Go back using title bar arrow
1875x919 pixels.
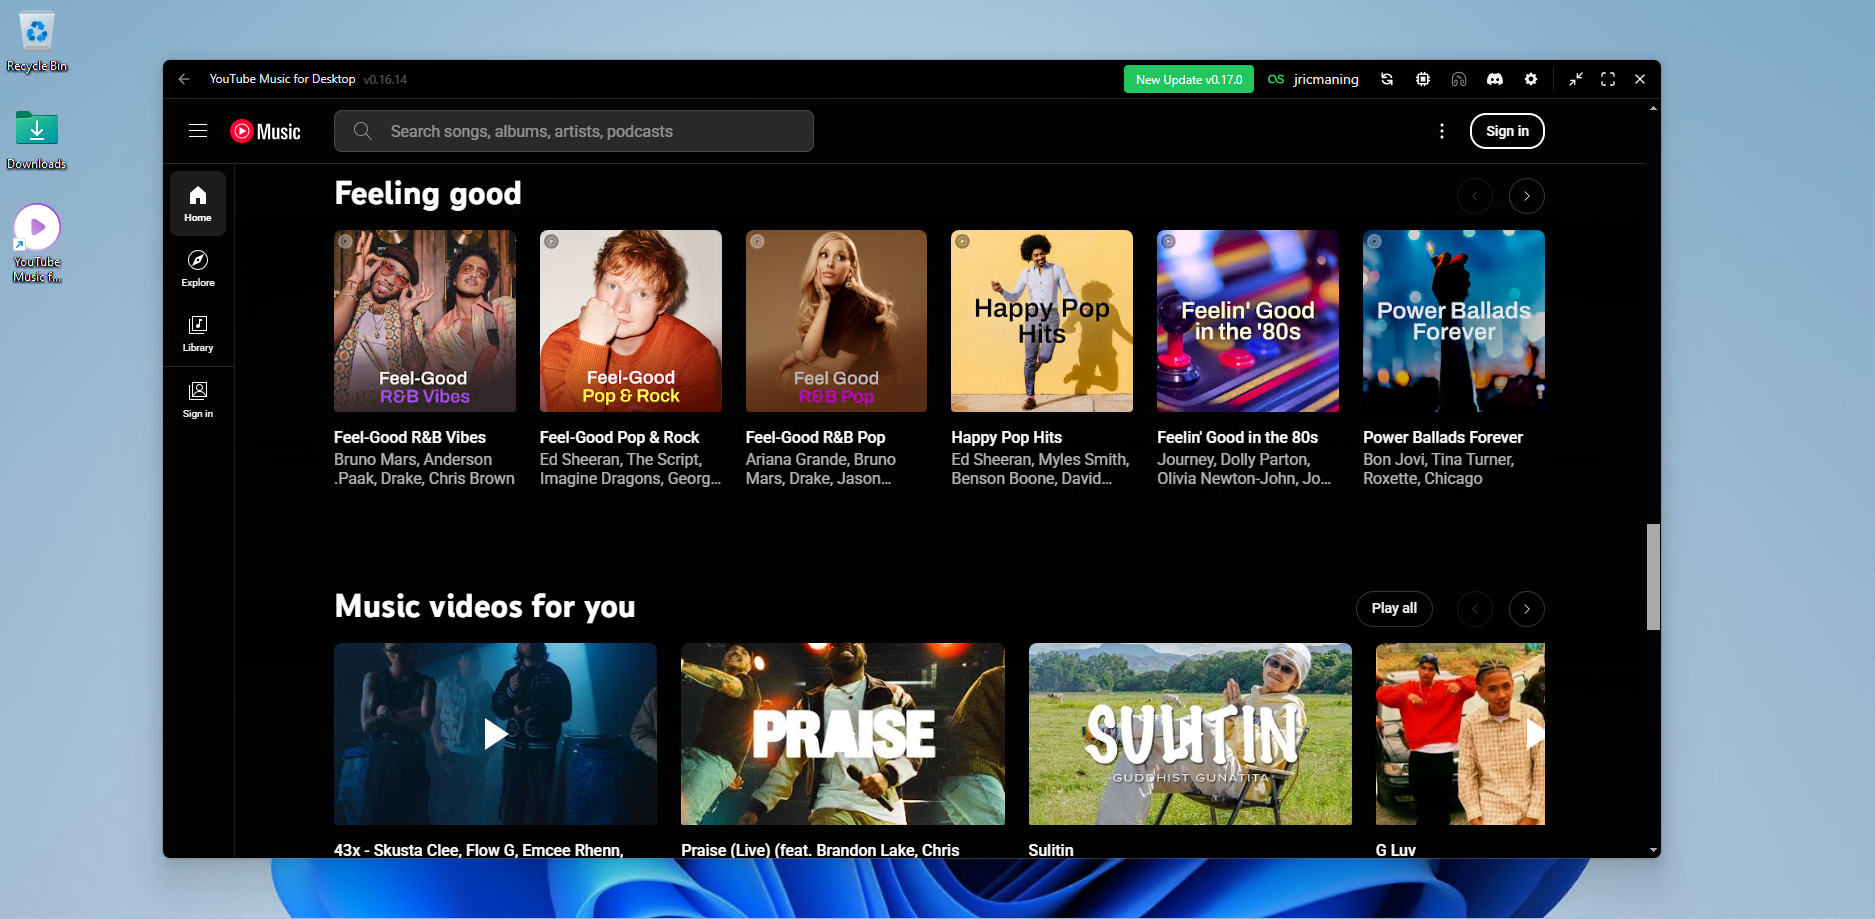[184, 79]
